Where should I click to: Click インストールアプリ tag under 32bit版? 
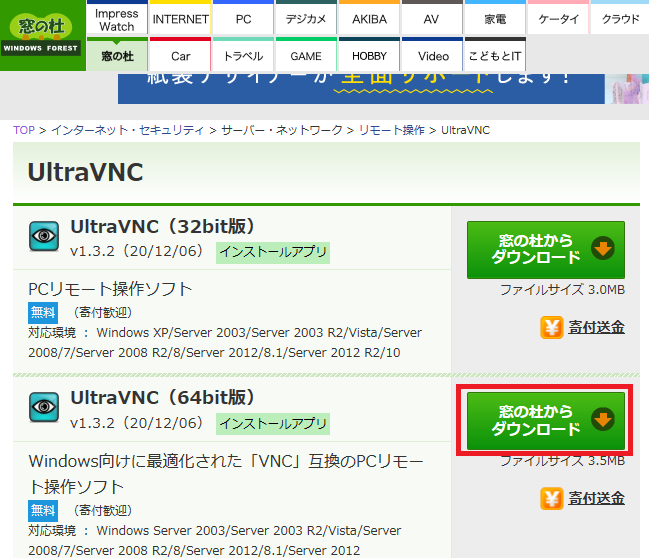[x=273, y=252]
